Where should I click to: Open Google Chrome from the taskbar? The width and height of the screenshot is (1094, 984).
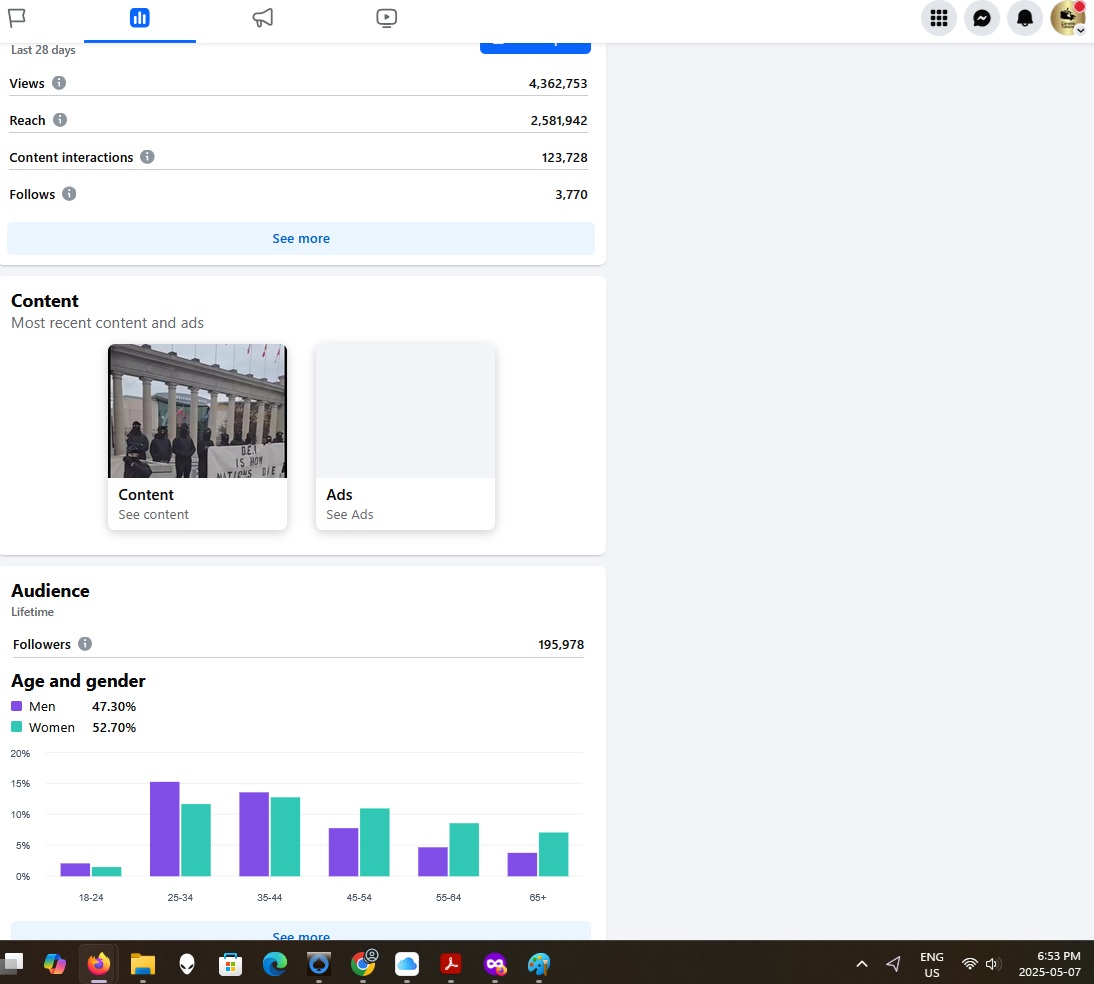363,964
